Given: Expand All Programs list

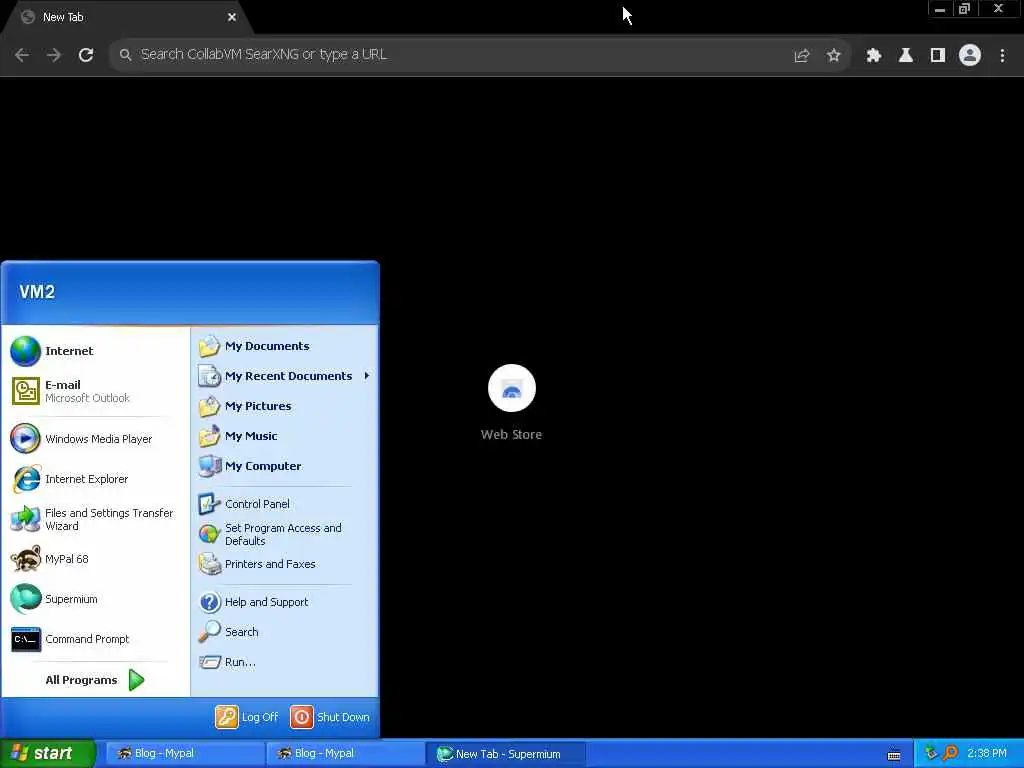Looking at the screenshot, I should 95,680.
